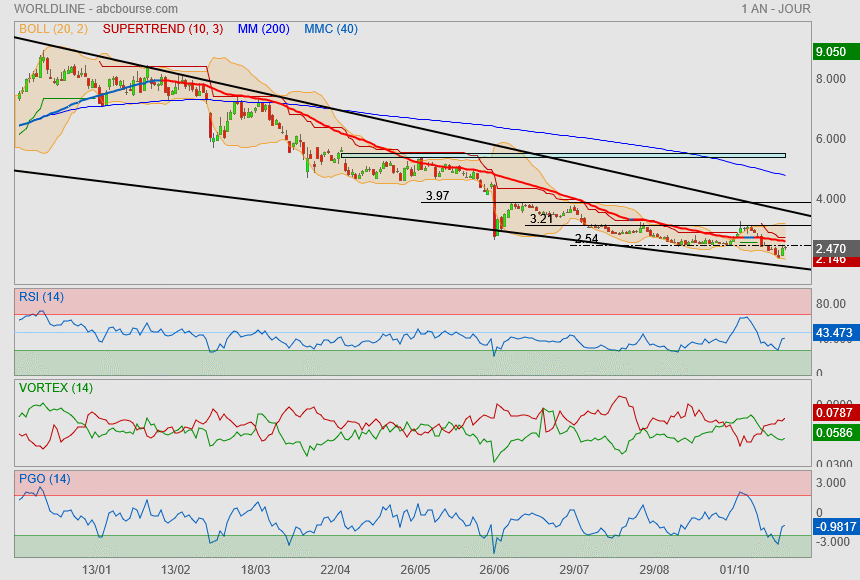Click the grey 2.470 current price tag

[832, 248]
